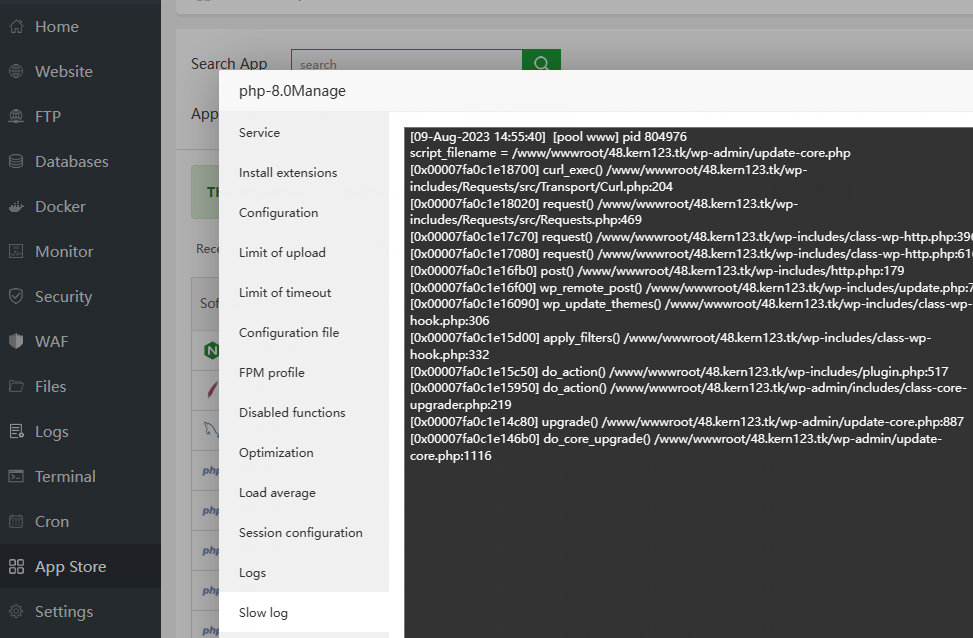
Task: Click the green search magnifier button
Action: point(541,64)
